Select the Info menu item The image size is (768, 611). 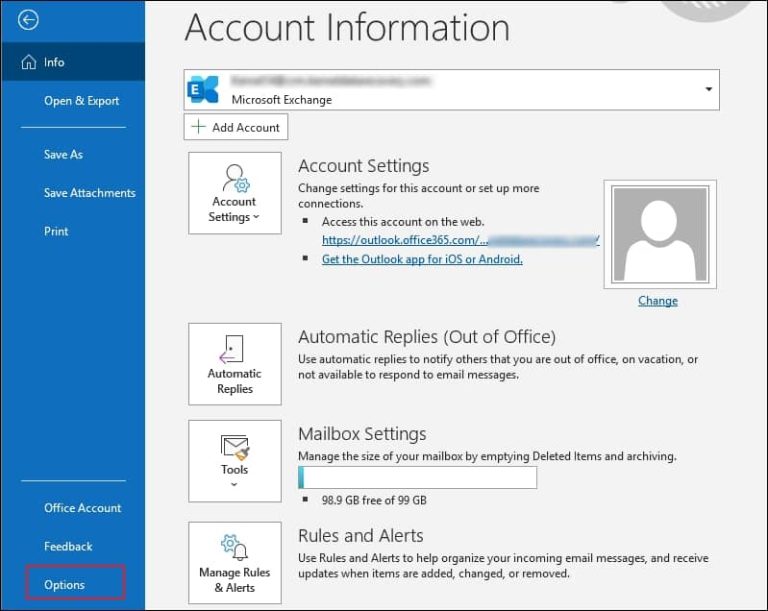click(x=73, y=62)
